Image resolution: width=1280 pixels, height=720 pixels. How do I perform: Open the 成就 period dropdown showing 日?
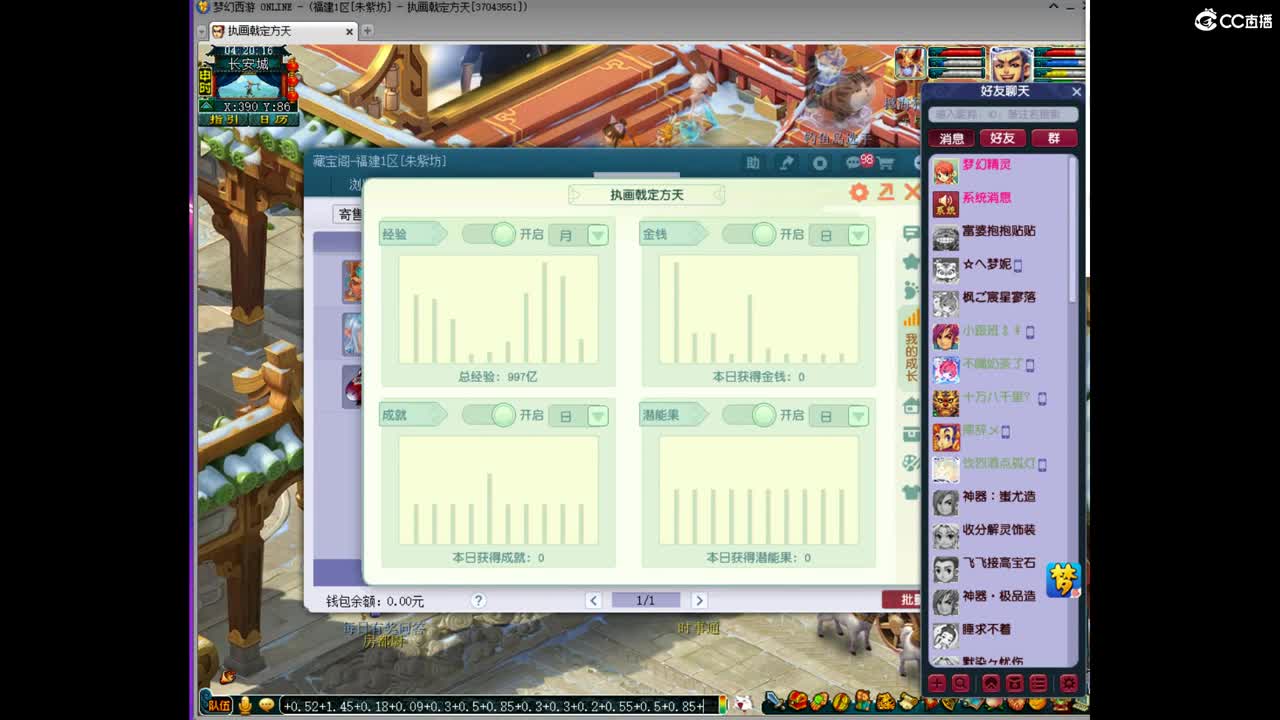tap(578, 416)
